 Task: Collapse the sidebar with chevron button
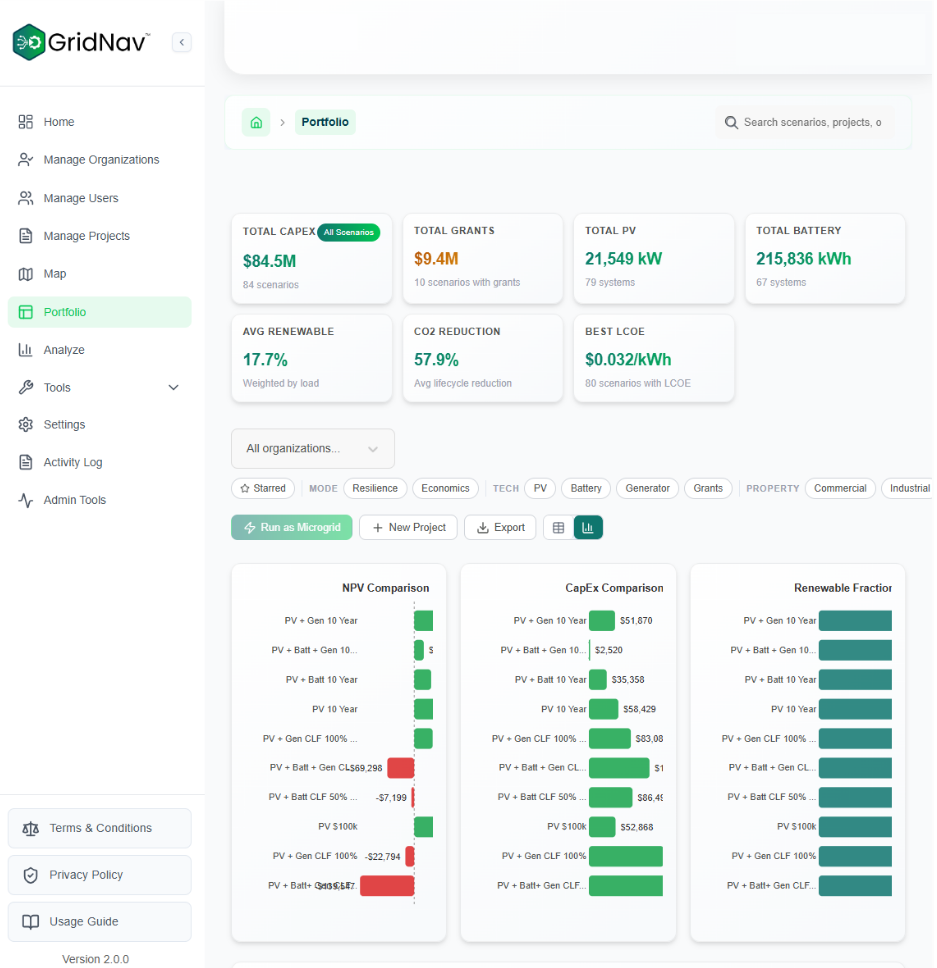tap(181, 42)
